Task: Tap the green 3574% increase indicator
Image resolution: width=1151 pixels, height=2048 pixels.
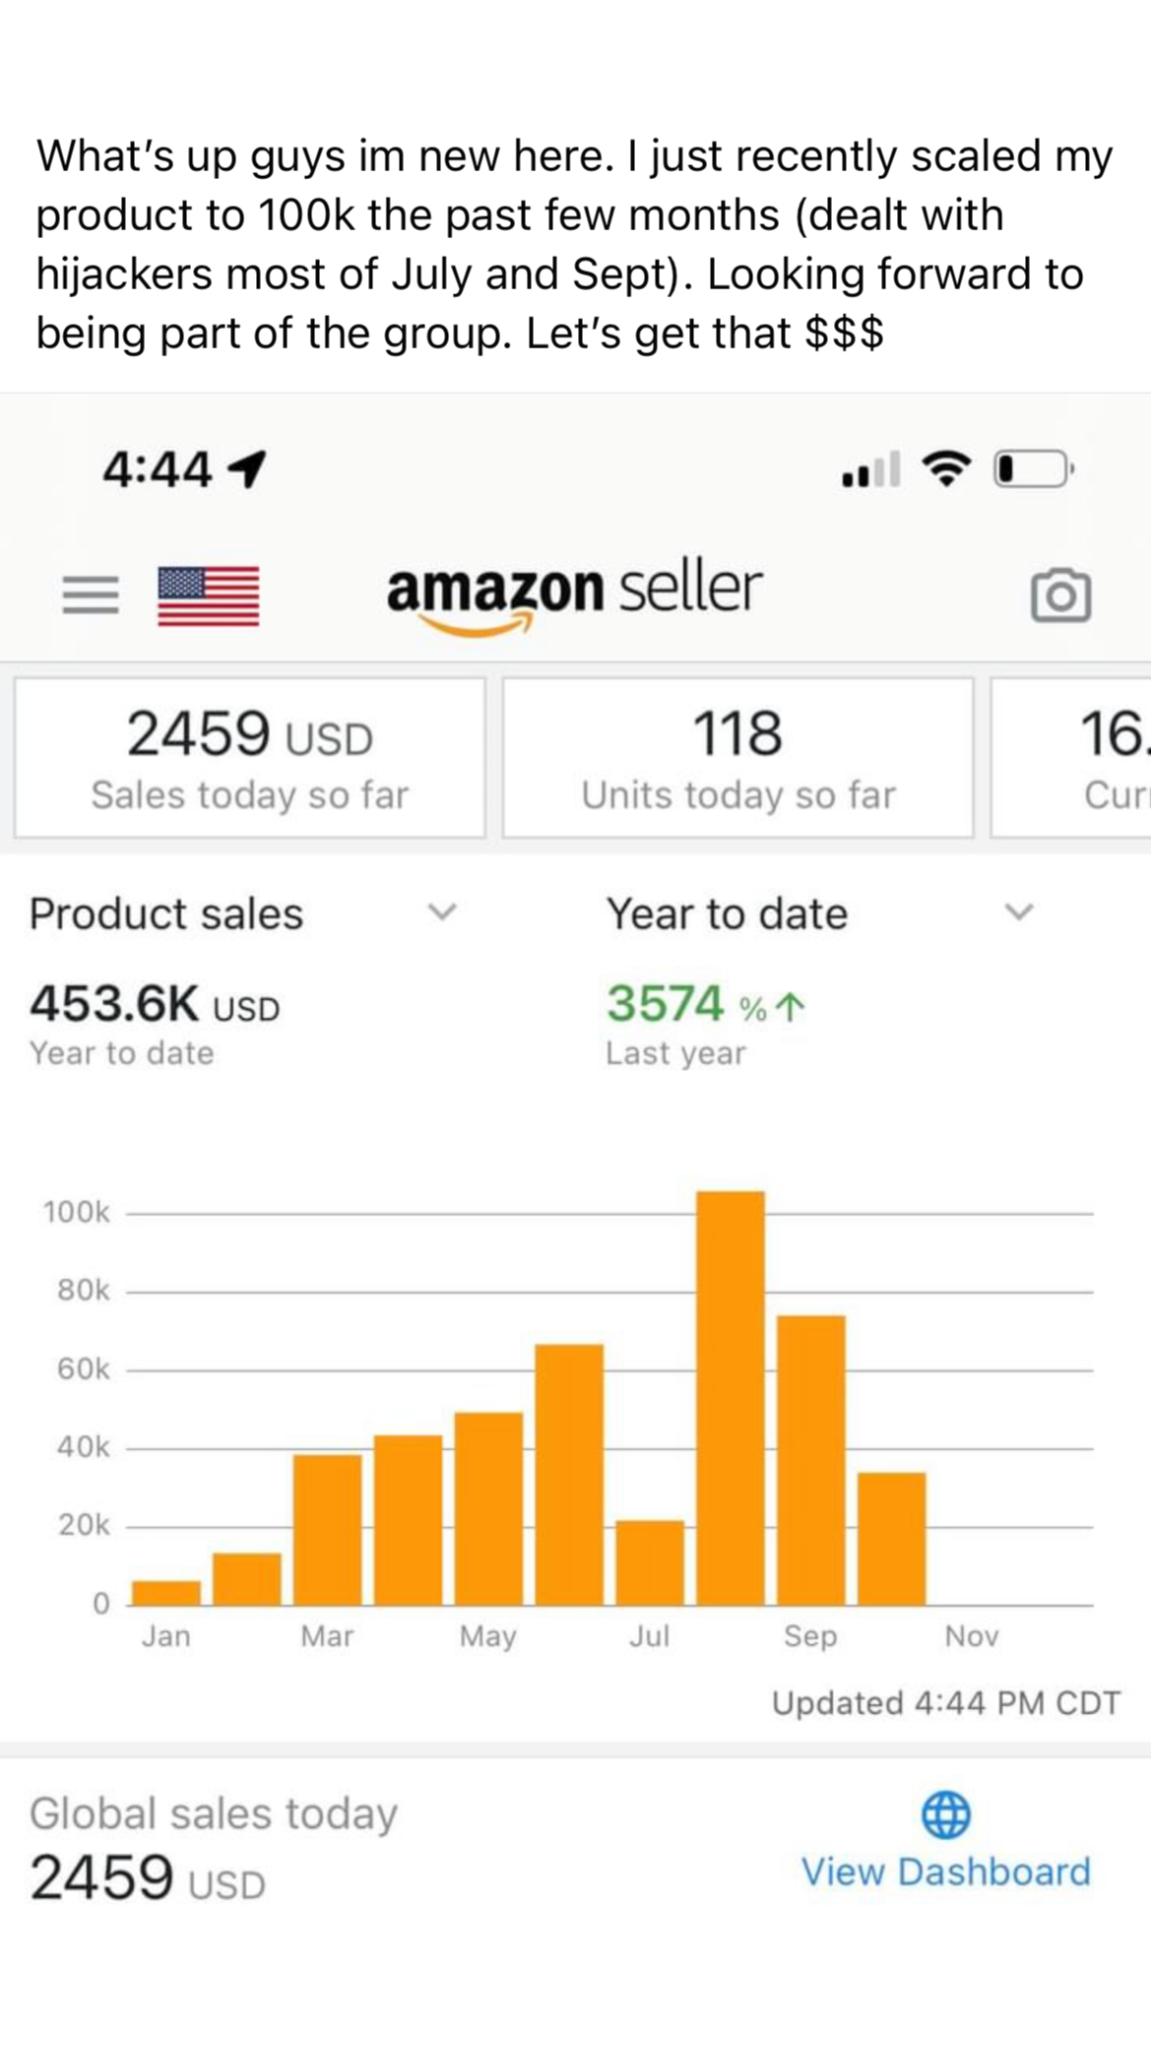Action: coord(706,1003)
